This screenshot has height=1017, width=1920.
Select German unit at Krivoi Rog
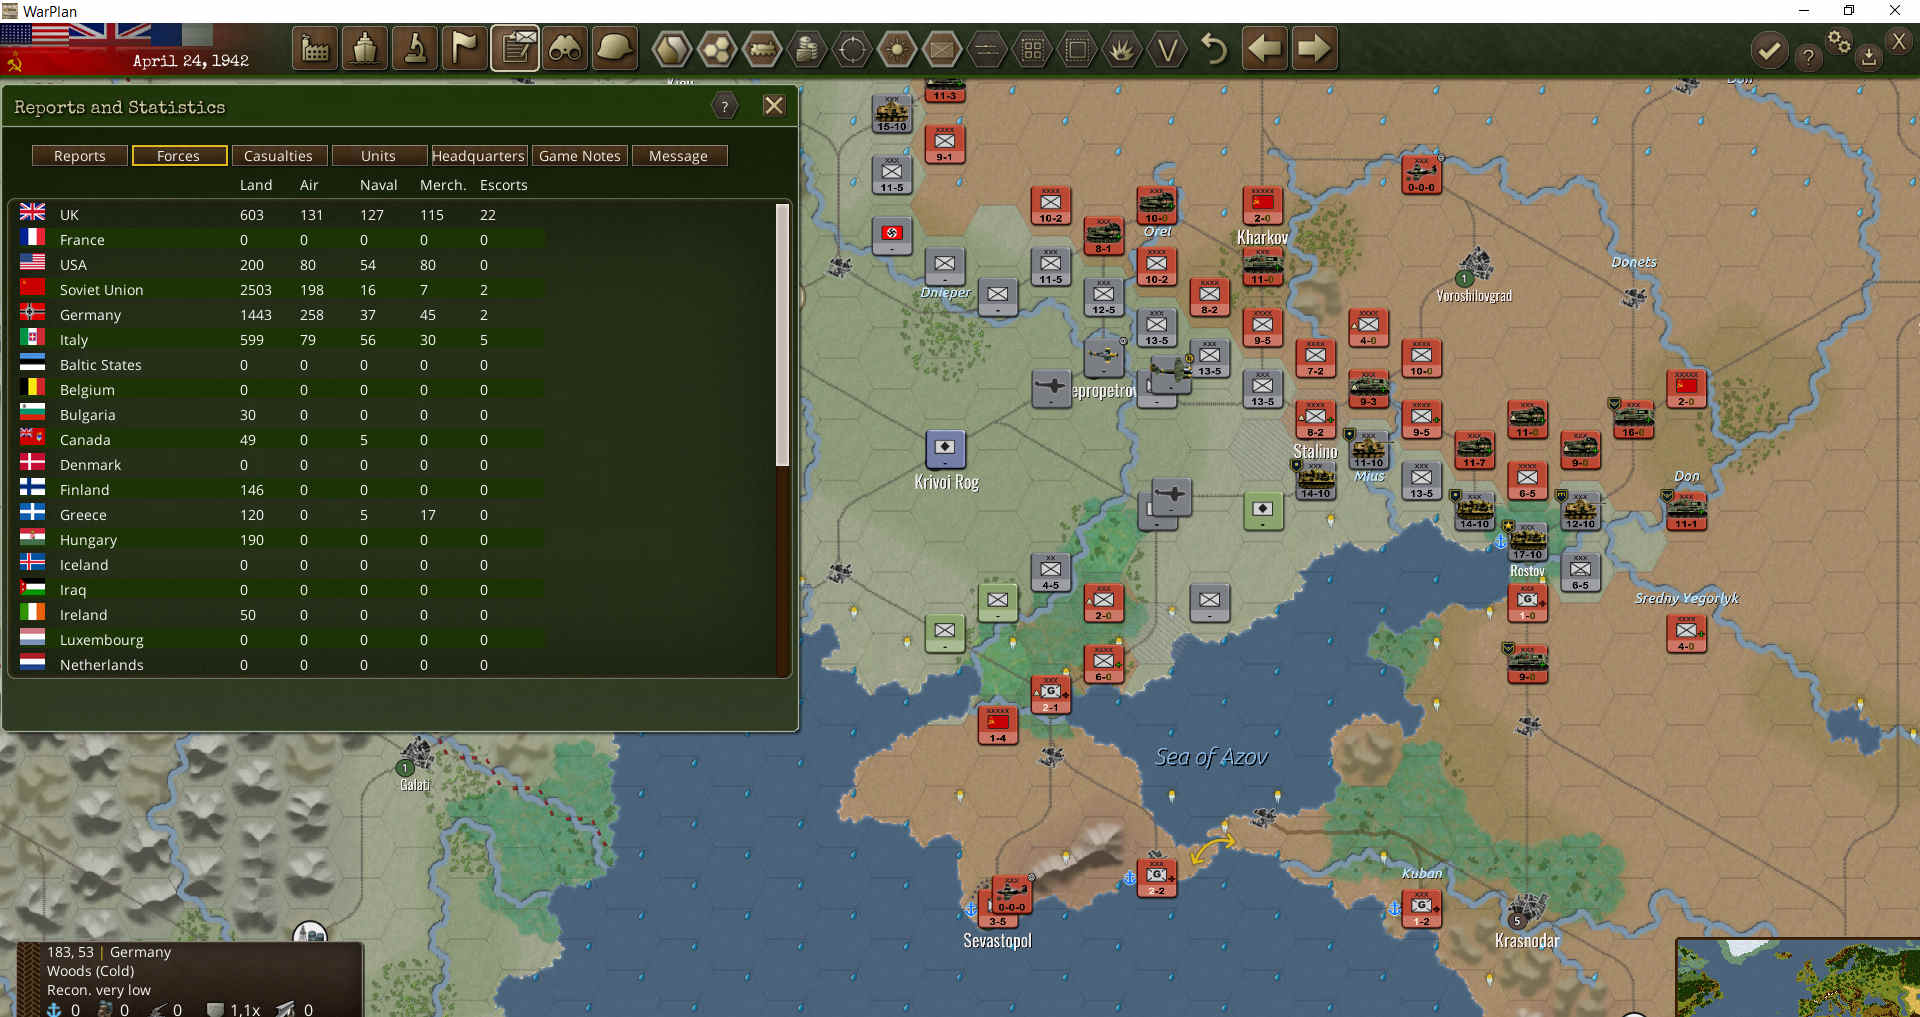point(945,449)
